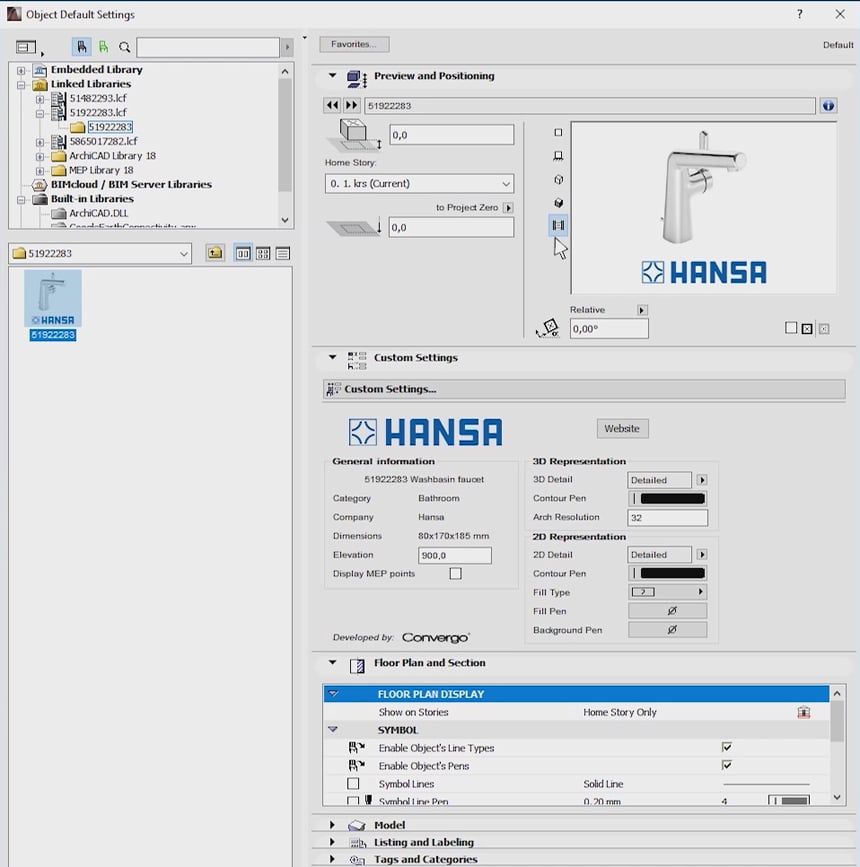Open the 2D Detail flyout arrow
860x867 pixels.
[x=702, y=555]
